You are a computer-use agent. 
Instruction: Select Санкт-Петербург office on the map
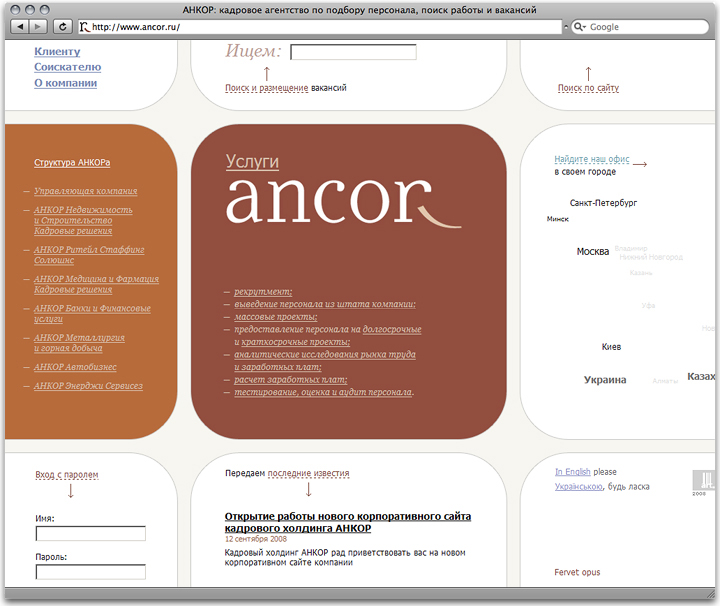click(603, 203)
